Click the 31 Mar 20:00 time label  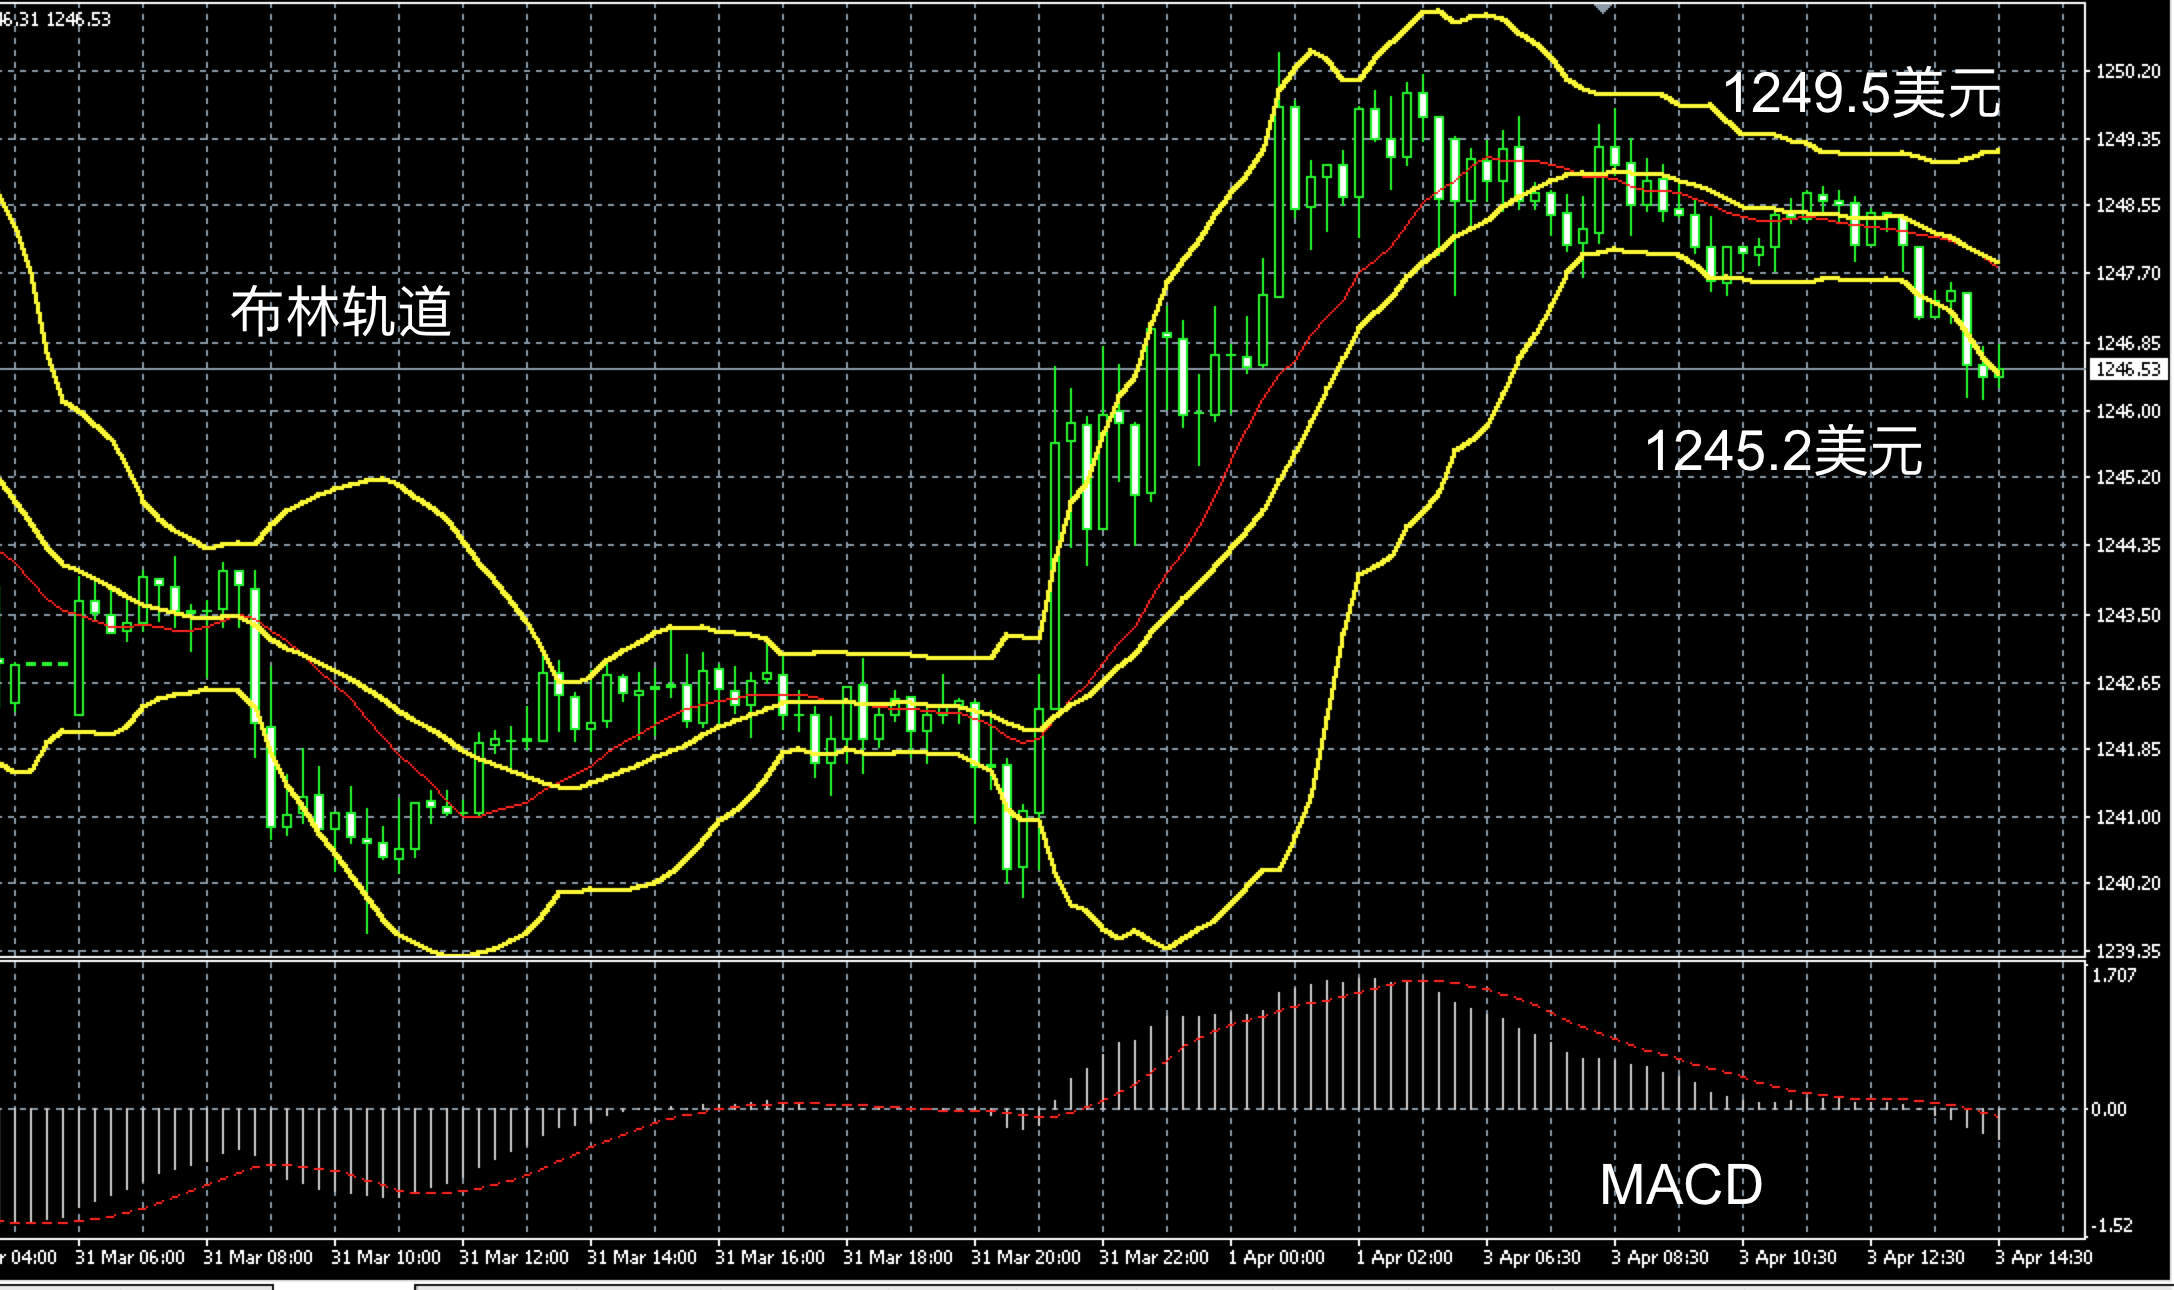(x=1025, y=1258)
